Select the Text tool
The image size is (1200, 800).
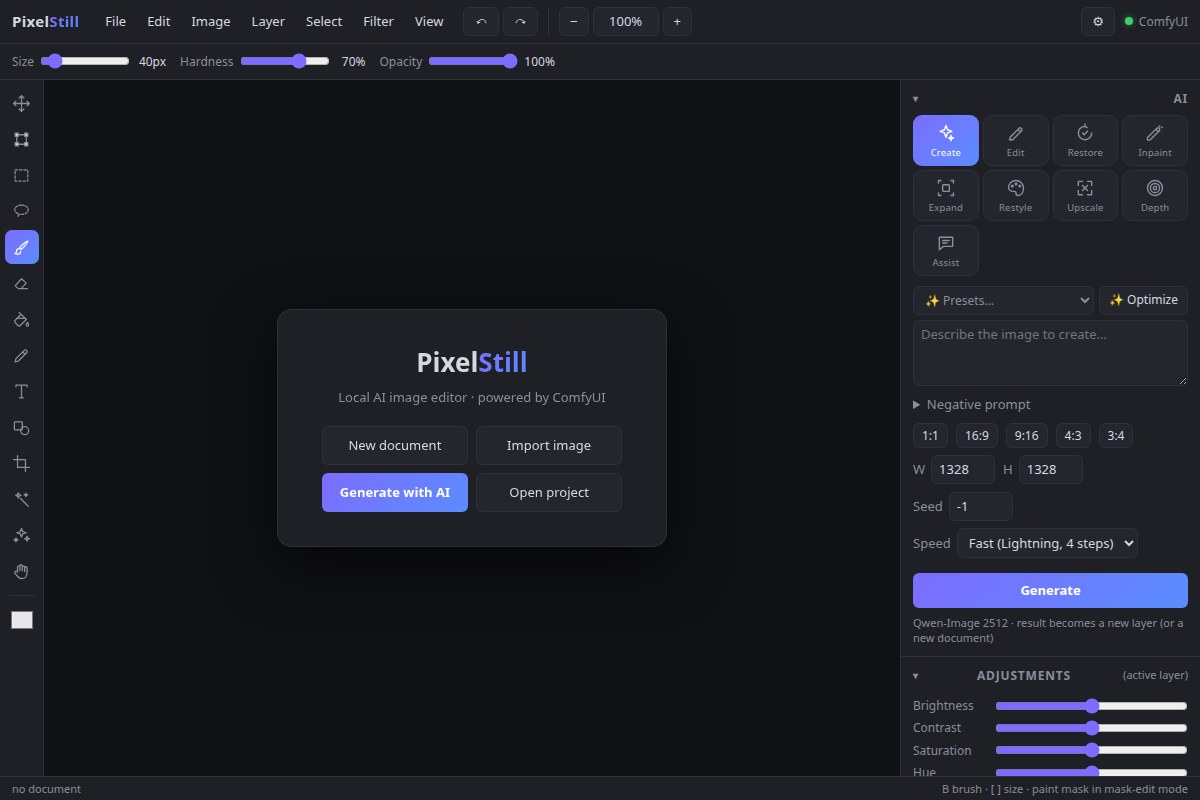(x=21, y=391)
